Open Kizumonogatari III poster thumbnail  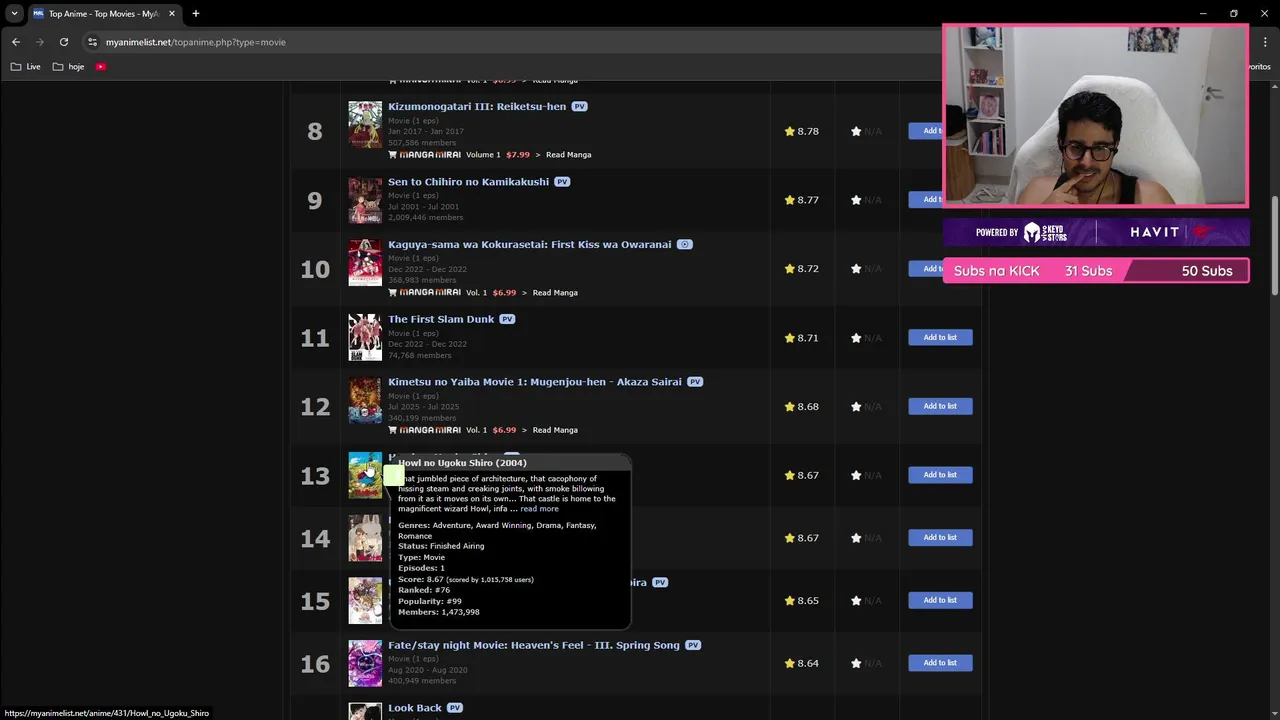click(x=365, y=125)
